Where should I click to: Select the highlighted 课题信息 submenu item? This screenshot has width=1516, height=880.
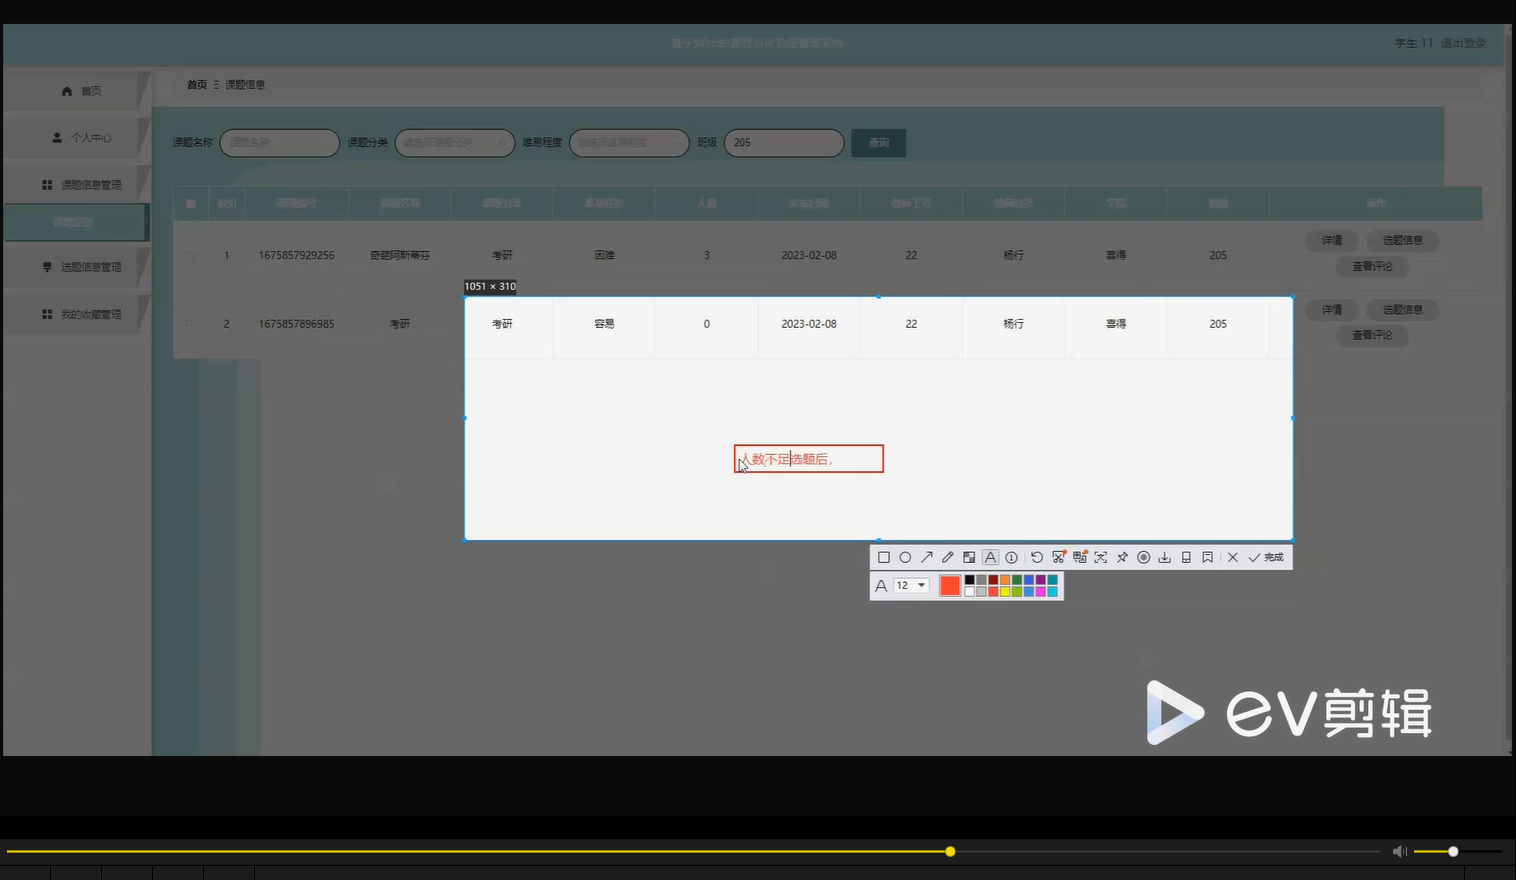click(x=76, y=222)
